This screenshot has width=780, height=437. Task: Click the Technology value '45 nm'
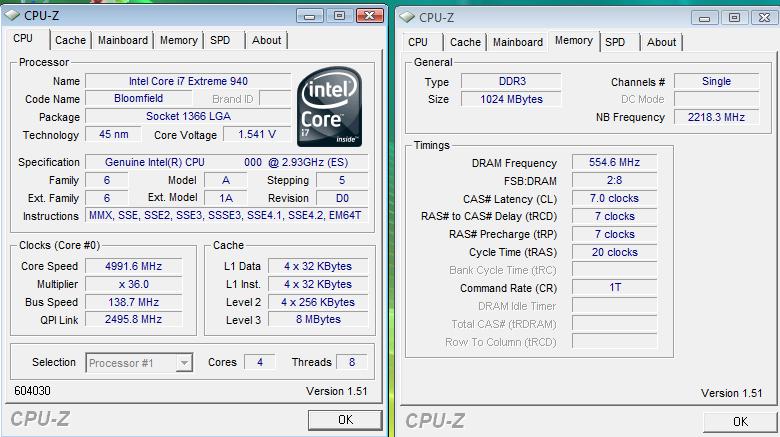tap(113, 134)
